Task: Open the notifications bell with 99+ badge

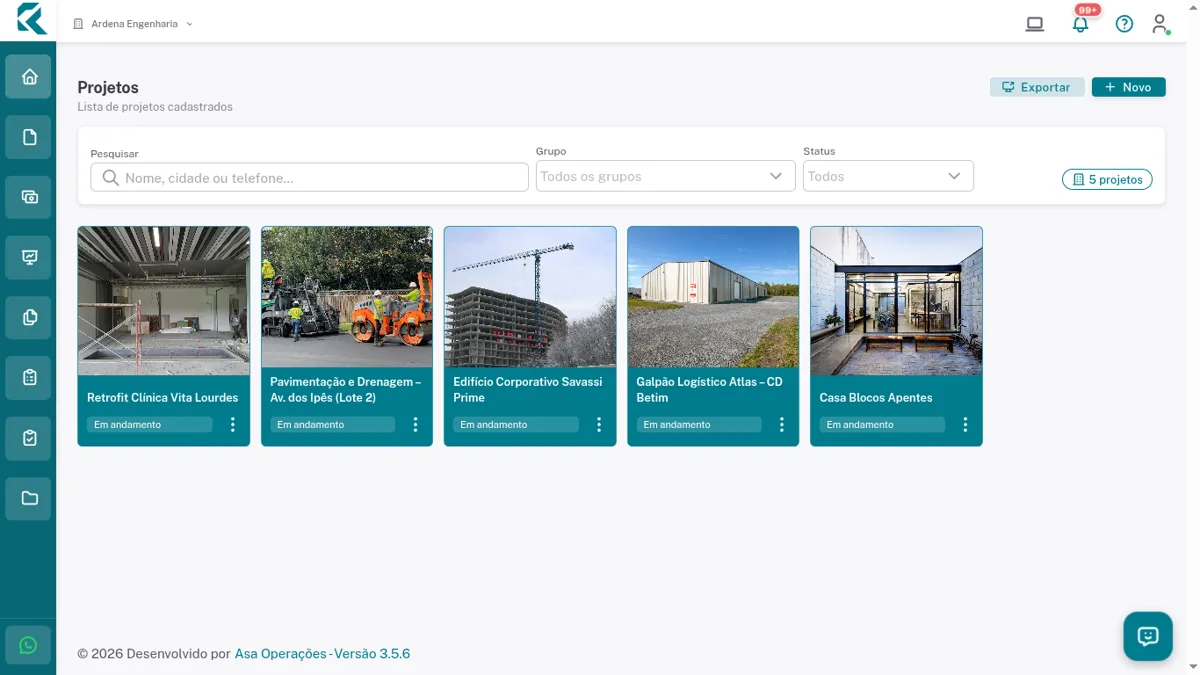Action: (1081, 23)
